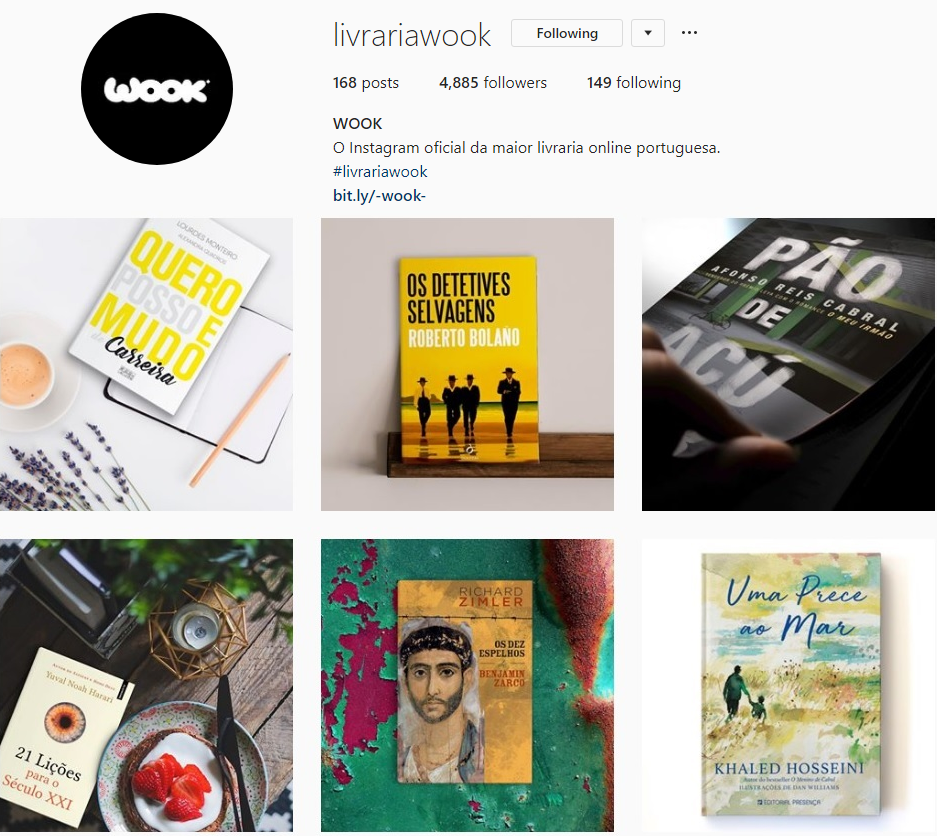View the 149 following list
This screenshot has width=938, height=836.
click(634, 83)
